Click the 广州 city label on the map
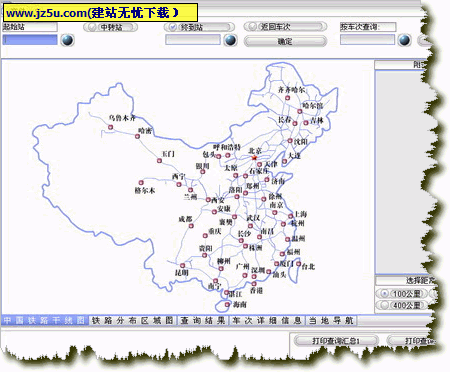 242,266
